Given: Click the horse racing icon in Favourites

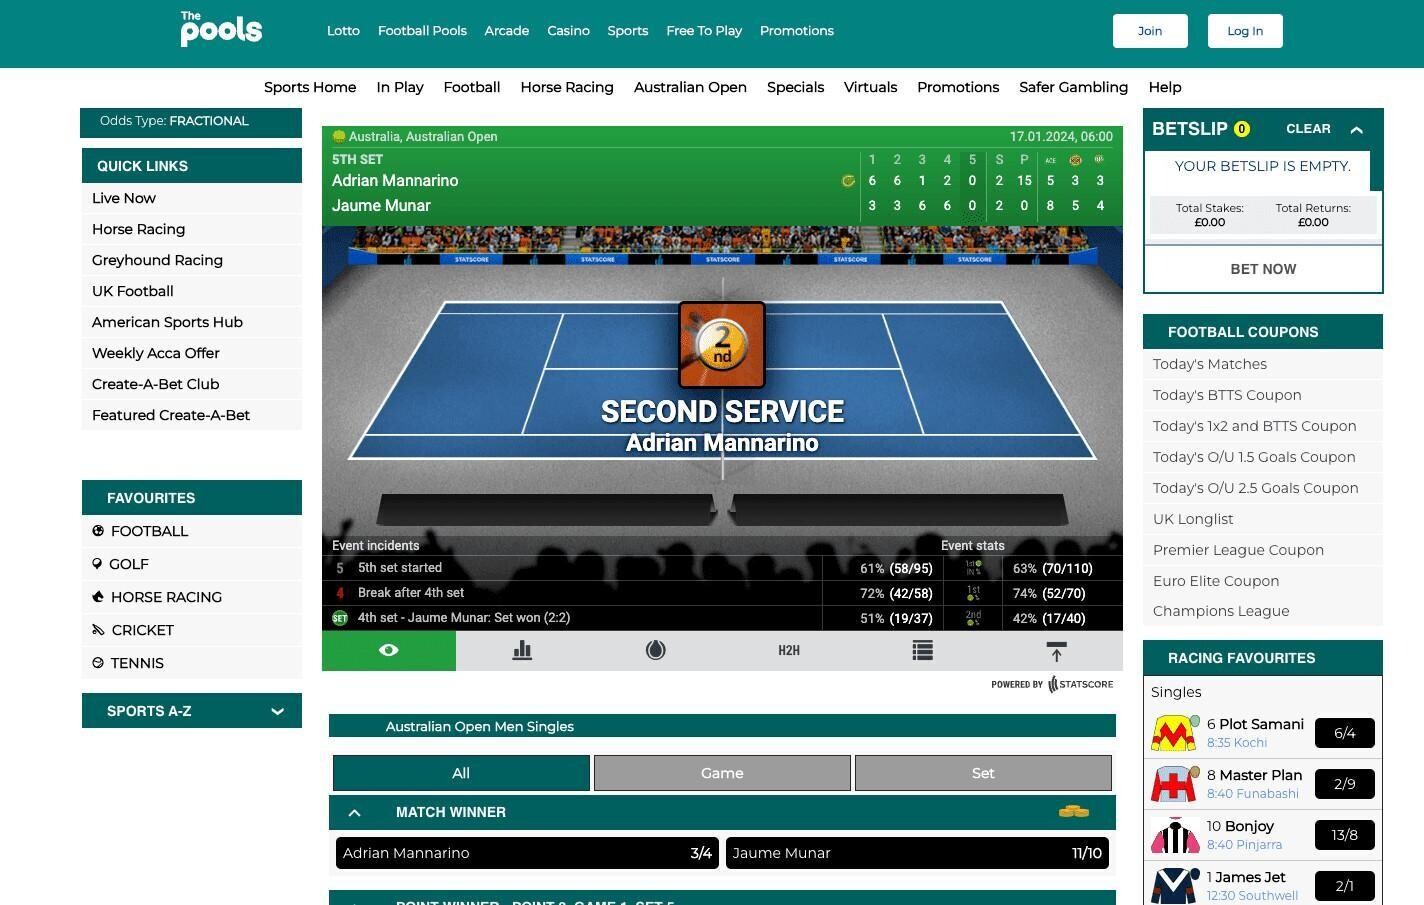Looking at the screenshot, I should [x=98, y=597].
